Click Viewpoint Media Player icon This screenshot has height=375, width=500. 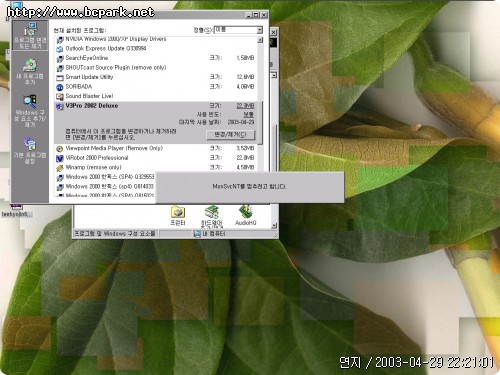point(60,149)
